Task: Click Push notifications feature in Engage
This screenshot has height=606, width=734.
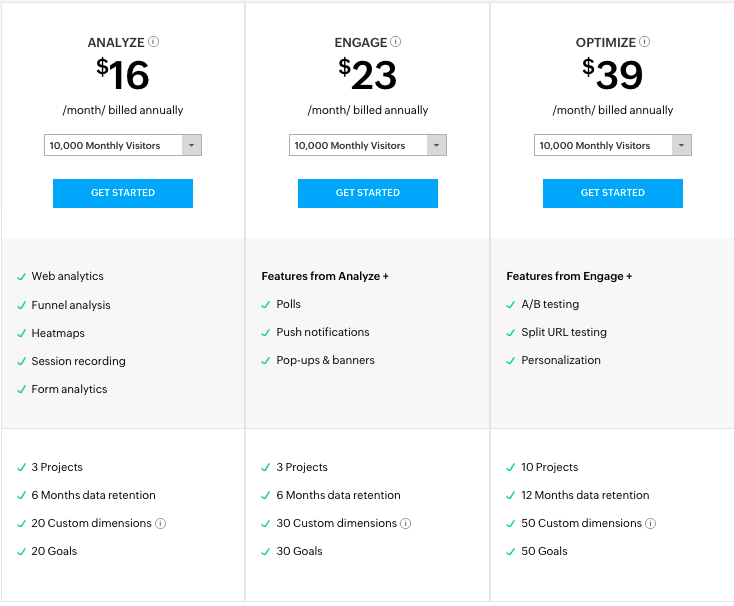Action: [x=323, y=332]
